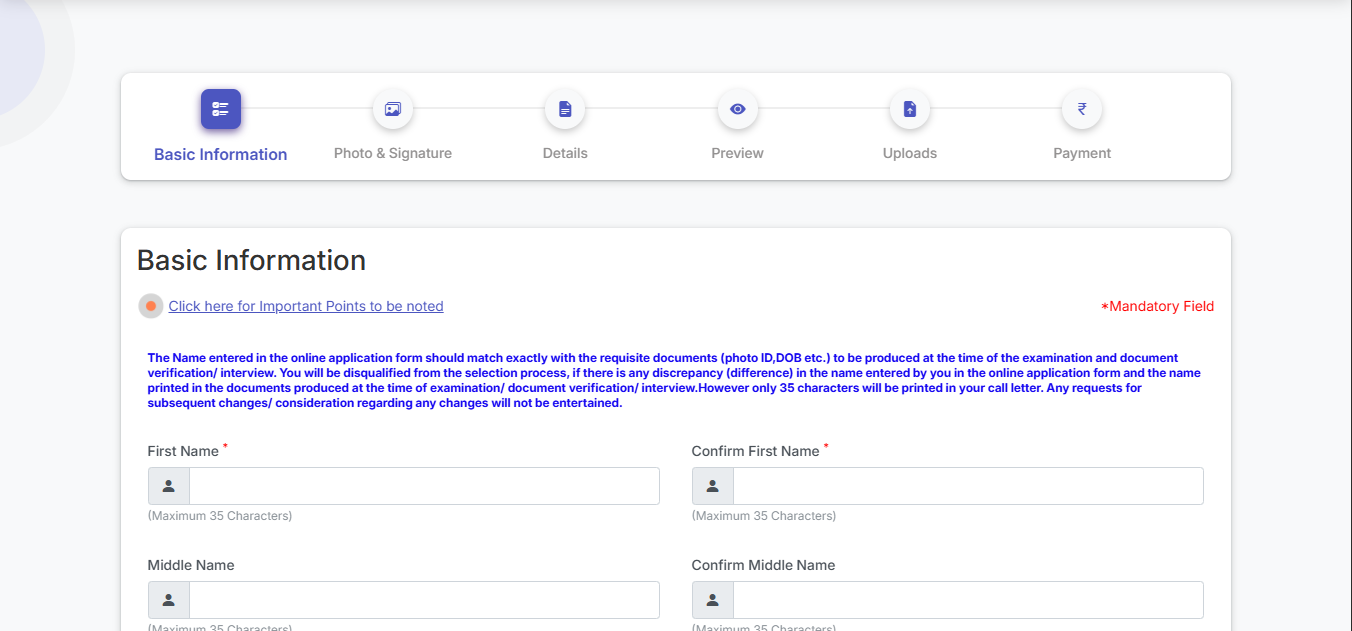This screenshot has height=631, width=1352.
Task: Click the person icon in Middle Name field
Action: pos(168,599)
